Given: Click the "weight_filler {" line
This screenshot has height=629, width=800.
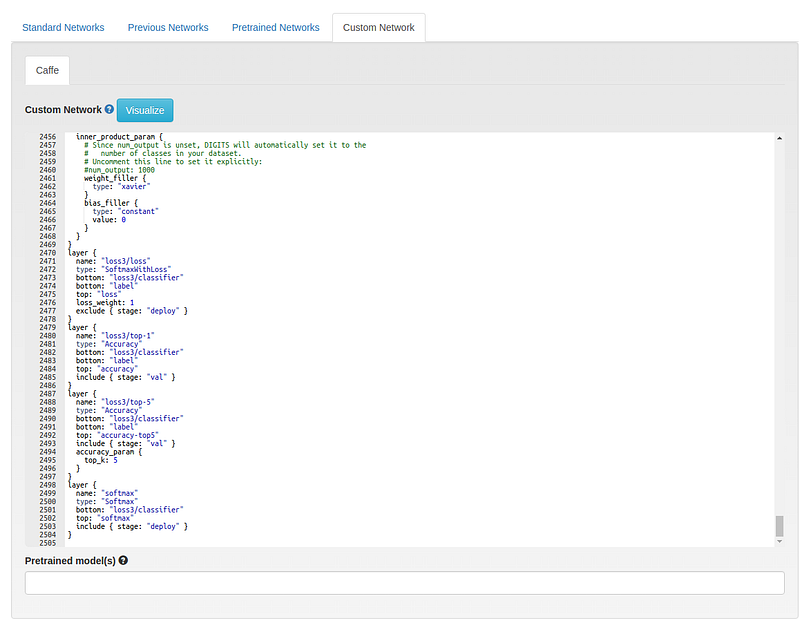Looking at the screenshot, I should (x=115, y=178).
